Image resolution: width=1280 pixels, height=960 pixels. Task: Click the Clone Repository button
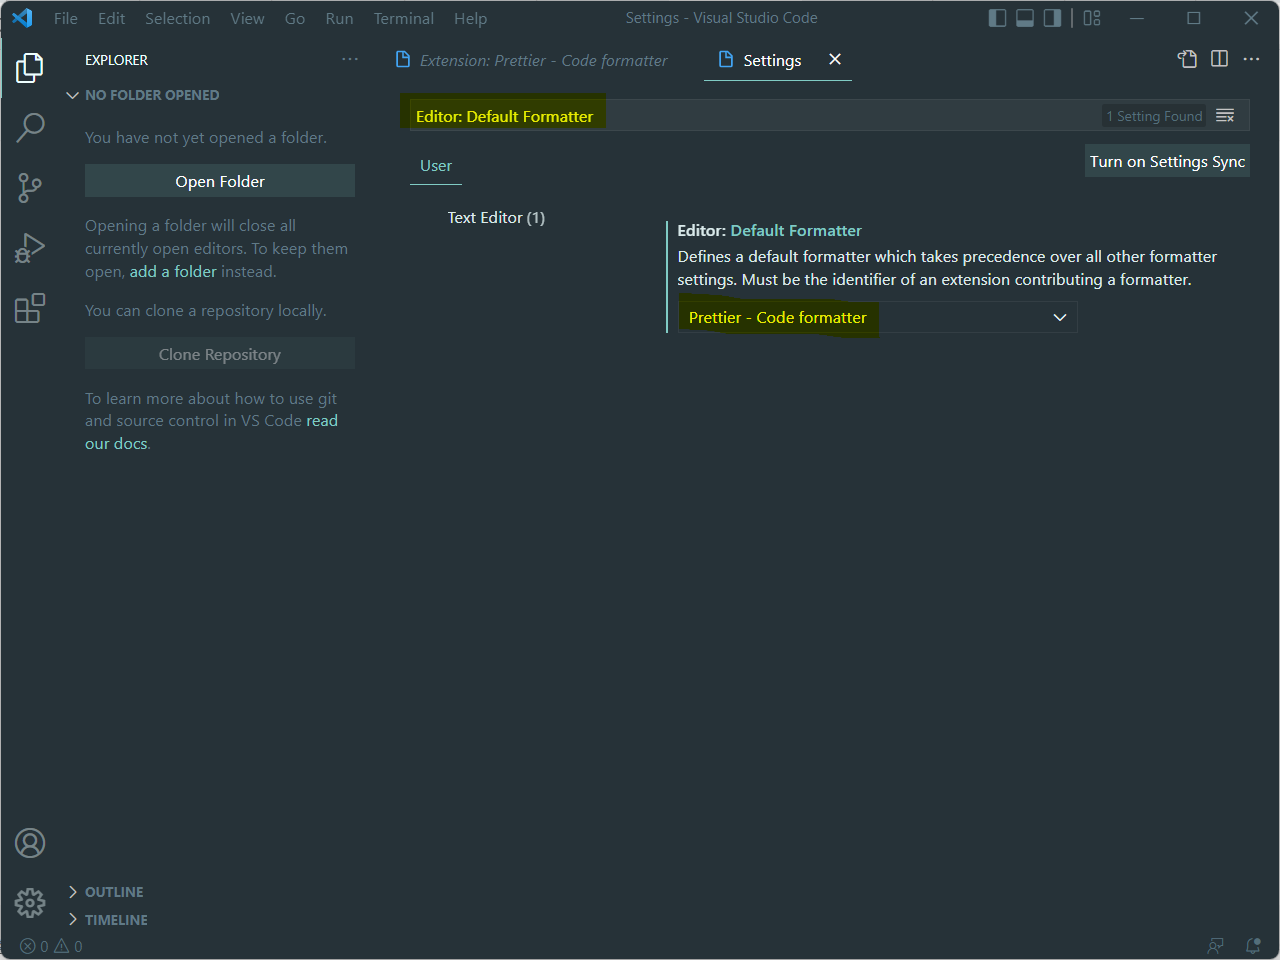(220, 354)
